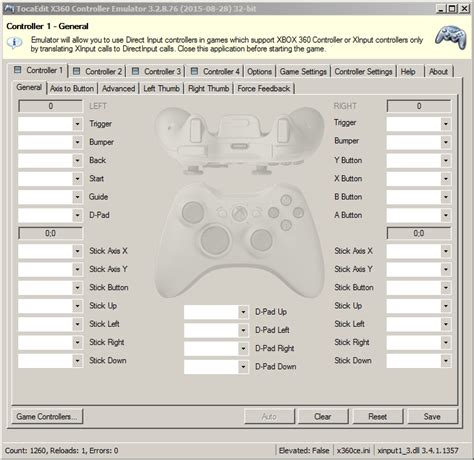Viewport: 474px width, 460px height.
Task: Expand the D-Pad Right dropdown
Action: pyautogui.click(x=243, y=349)
